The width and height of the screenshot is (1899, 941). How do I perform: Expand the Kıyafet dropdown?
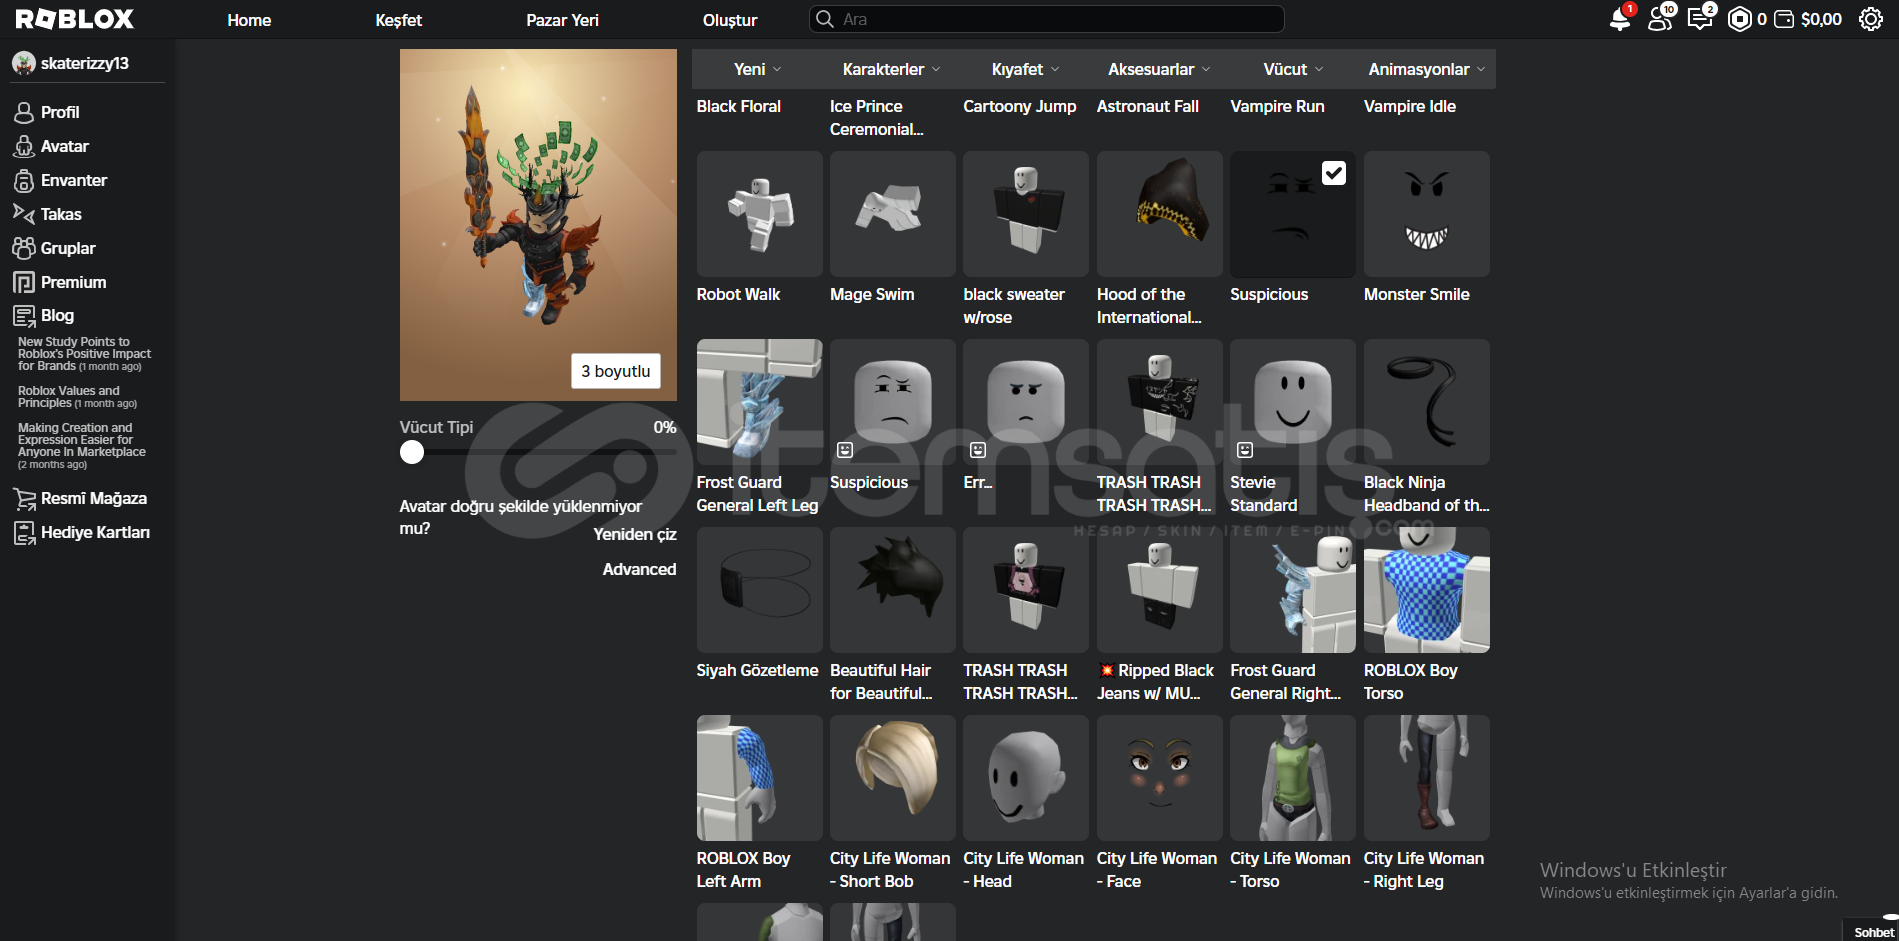(1025, 69)
